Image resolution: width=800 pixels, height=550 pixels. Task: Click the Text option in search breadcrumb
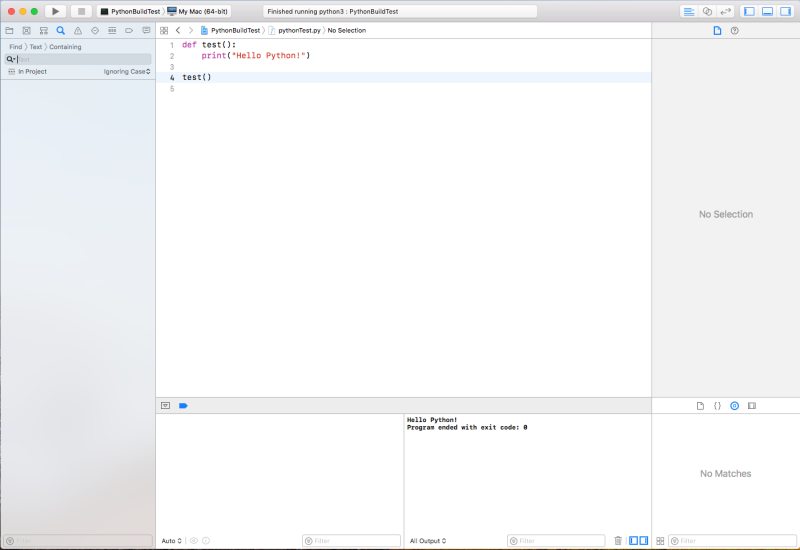point(36,46)
